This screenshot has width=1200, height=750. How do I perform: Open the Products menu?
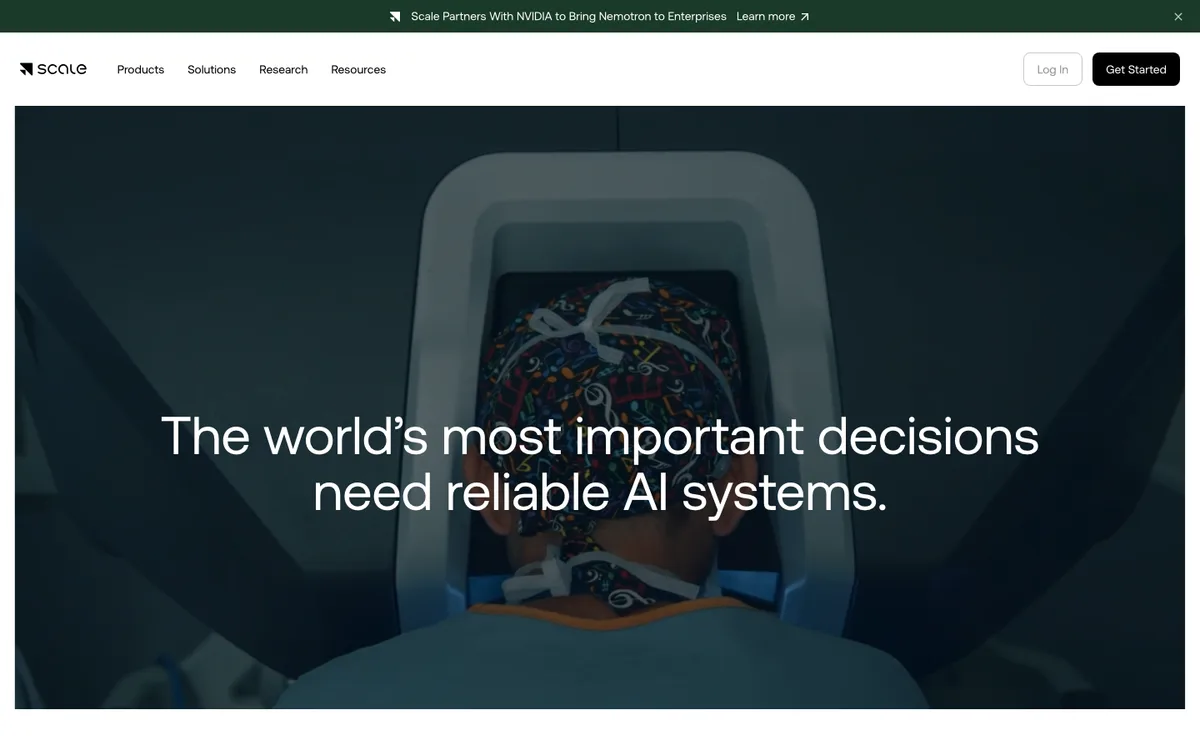[x=141, y=70]
